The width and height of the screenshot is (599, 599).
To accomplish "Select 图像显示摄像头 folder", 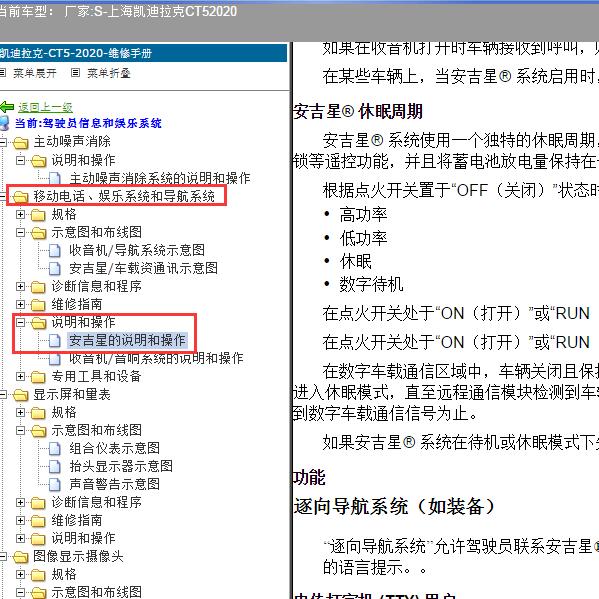I will 78,556.
